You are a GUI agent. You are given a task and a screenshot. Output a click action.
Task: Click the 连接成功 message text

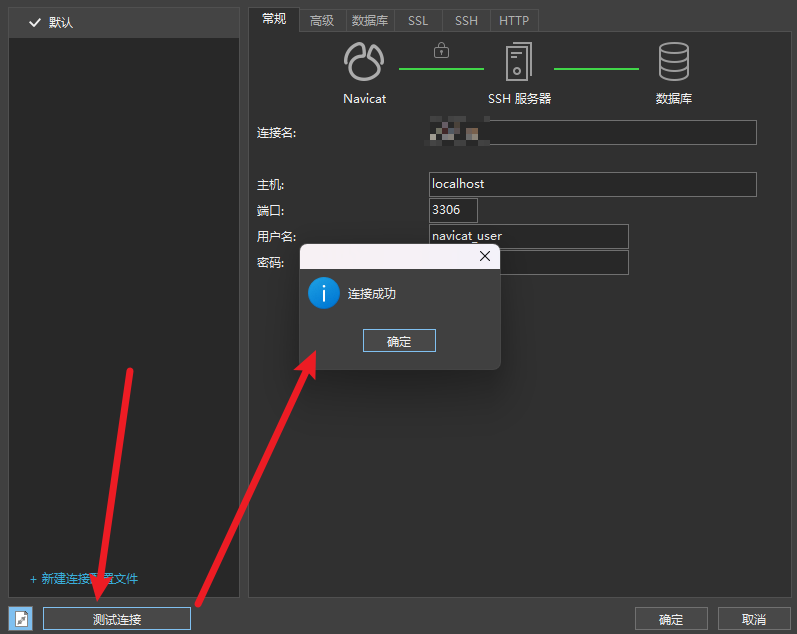372,293
